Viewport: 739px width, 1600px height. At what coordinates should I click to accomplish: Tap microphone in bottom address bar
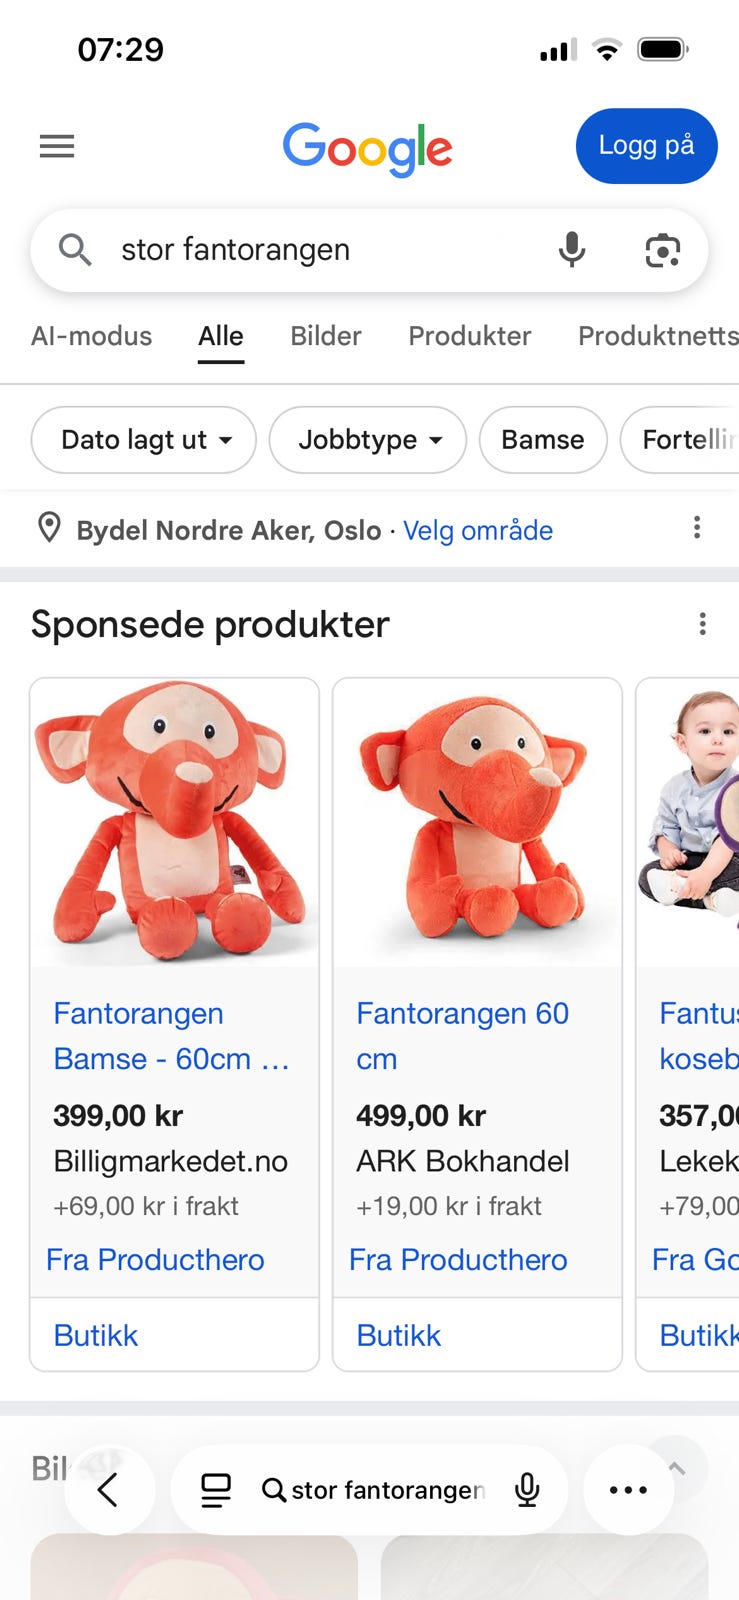[527, 1490]
